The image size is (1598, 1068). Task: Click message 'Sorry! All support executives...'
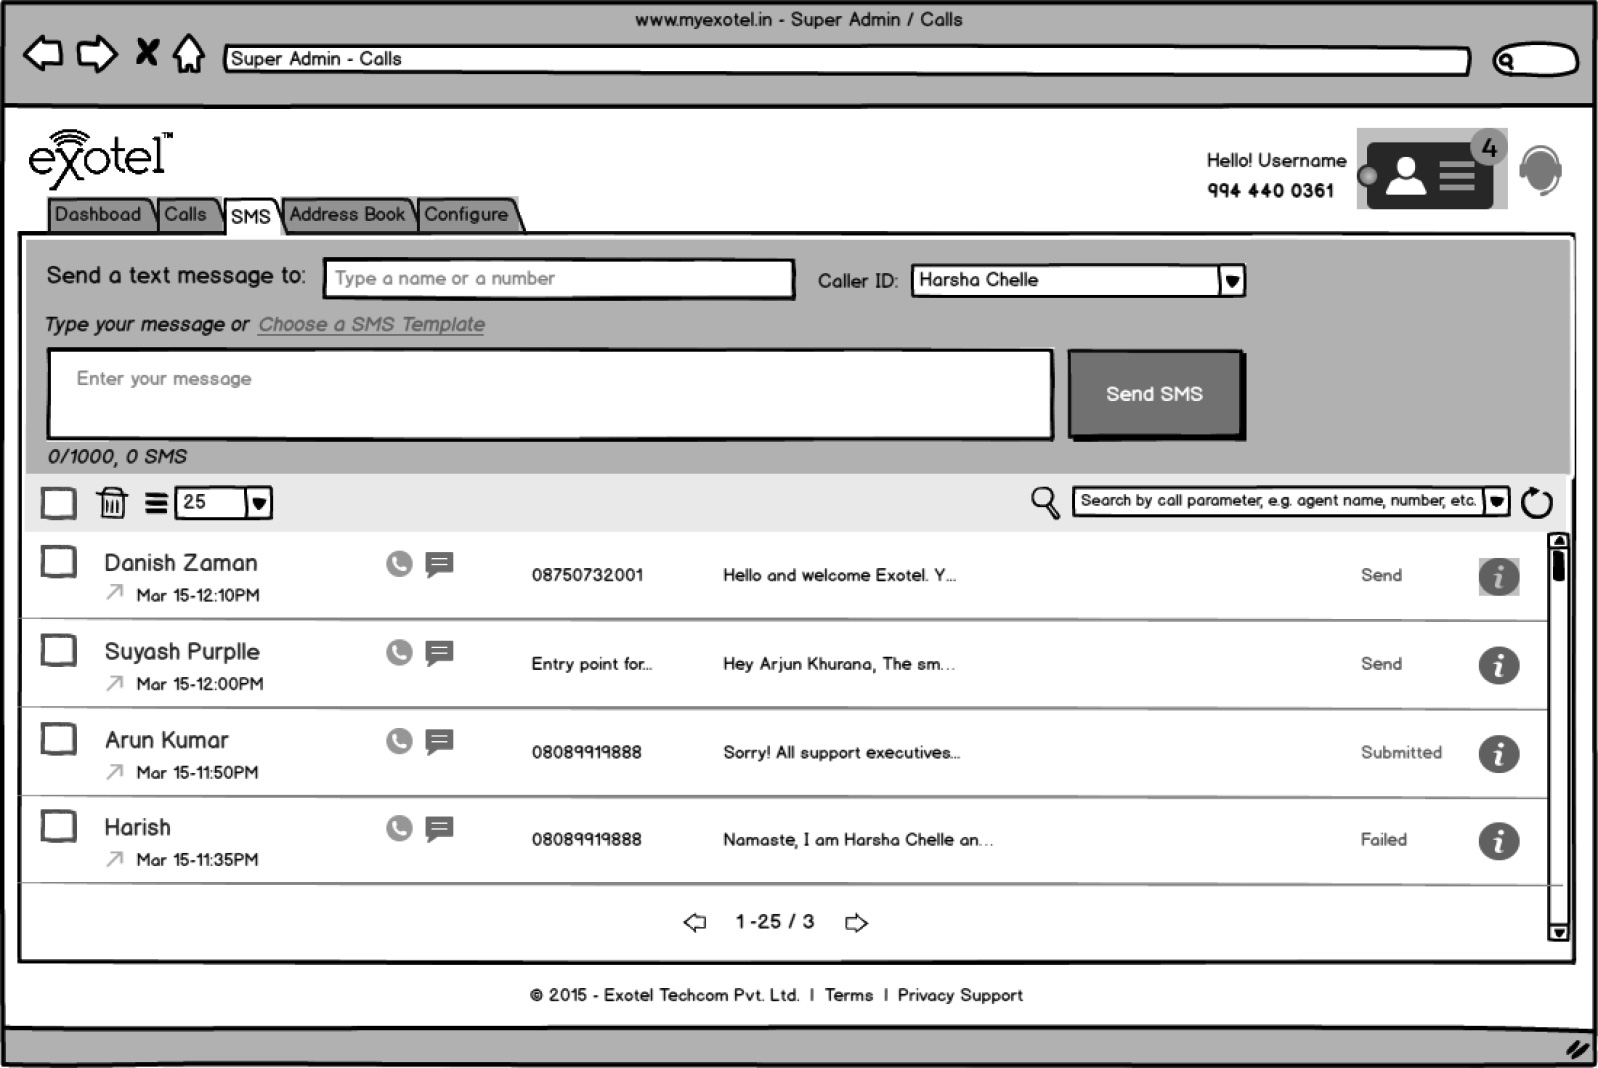(841, 752)
